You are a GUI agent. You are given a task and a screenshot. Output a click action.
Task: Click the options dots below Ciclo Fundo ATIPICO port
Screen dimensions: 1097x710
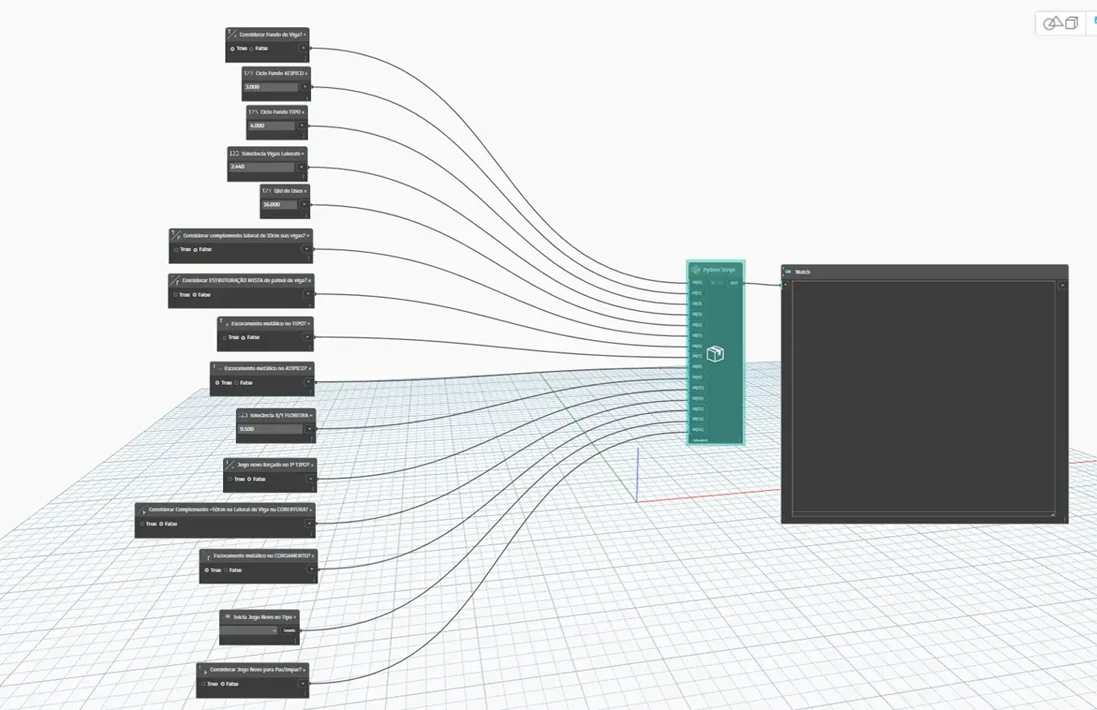coord(307,97)
